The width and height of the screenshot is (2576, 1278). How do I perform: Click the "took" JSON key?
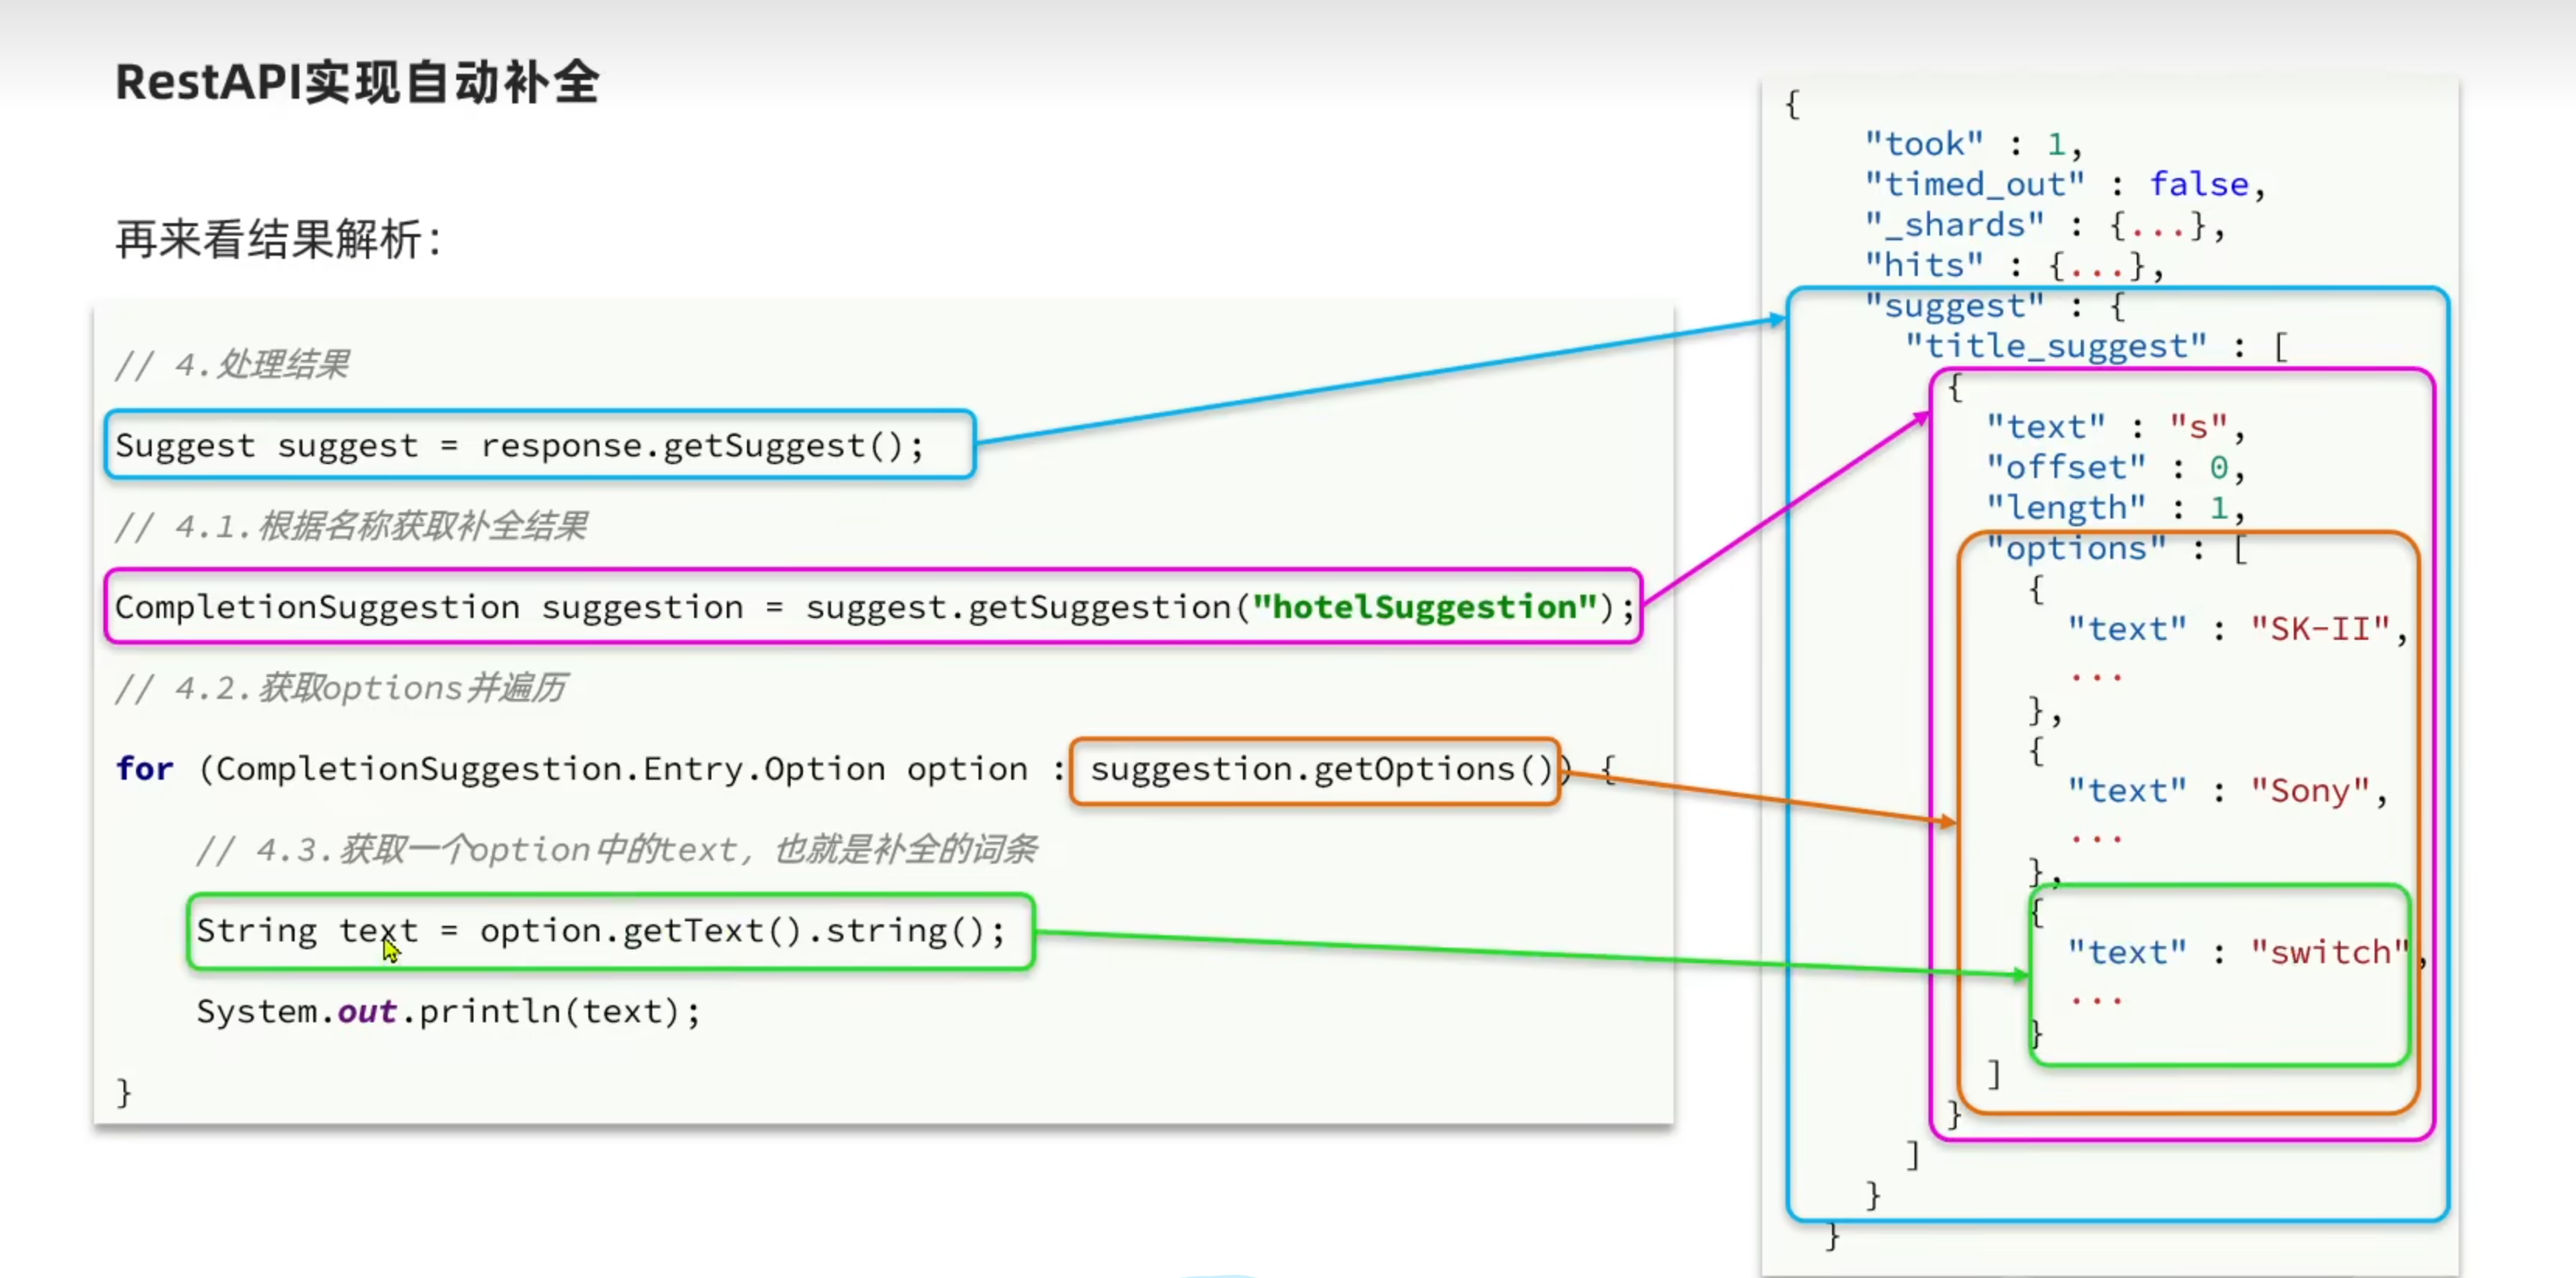coord(1923,144)
